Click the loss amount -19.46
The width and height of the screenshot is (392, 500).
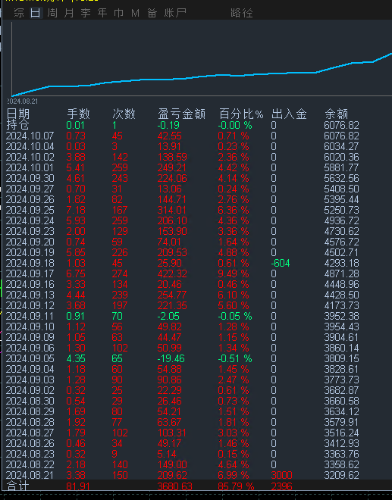pyautogui.click(x=171, y=359)
